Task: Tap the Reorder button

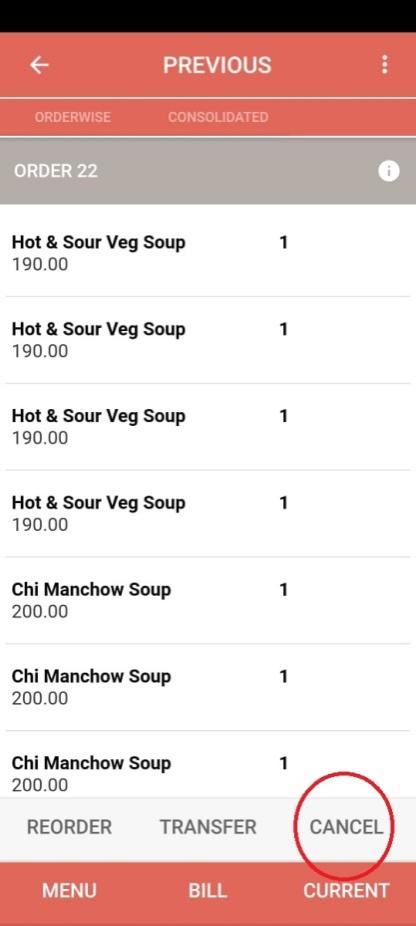Action: [69, 827]
